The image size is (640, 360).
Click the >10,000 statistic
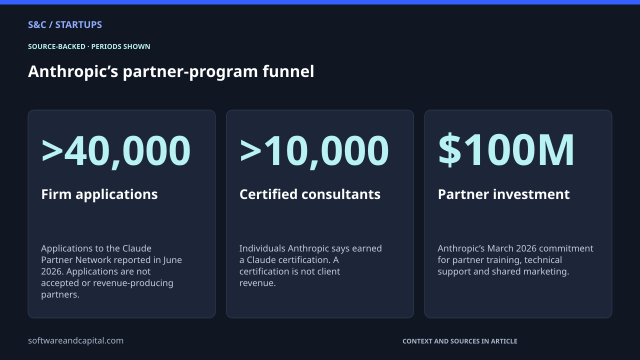pos(314,151)
